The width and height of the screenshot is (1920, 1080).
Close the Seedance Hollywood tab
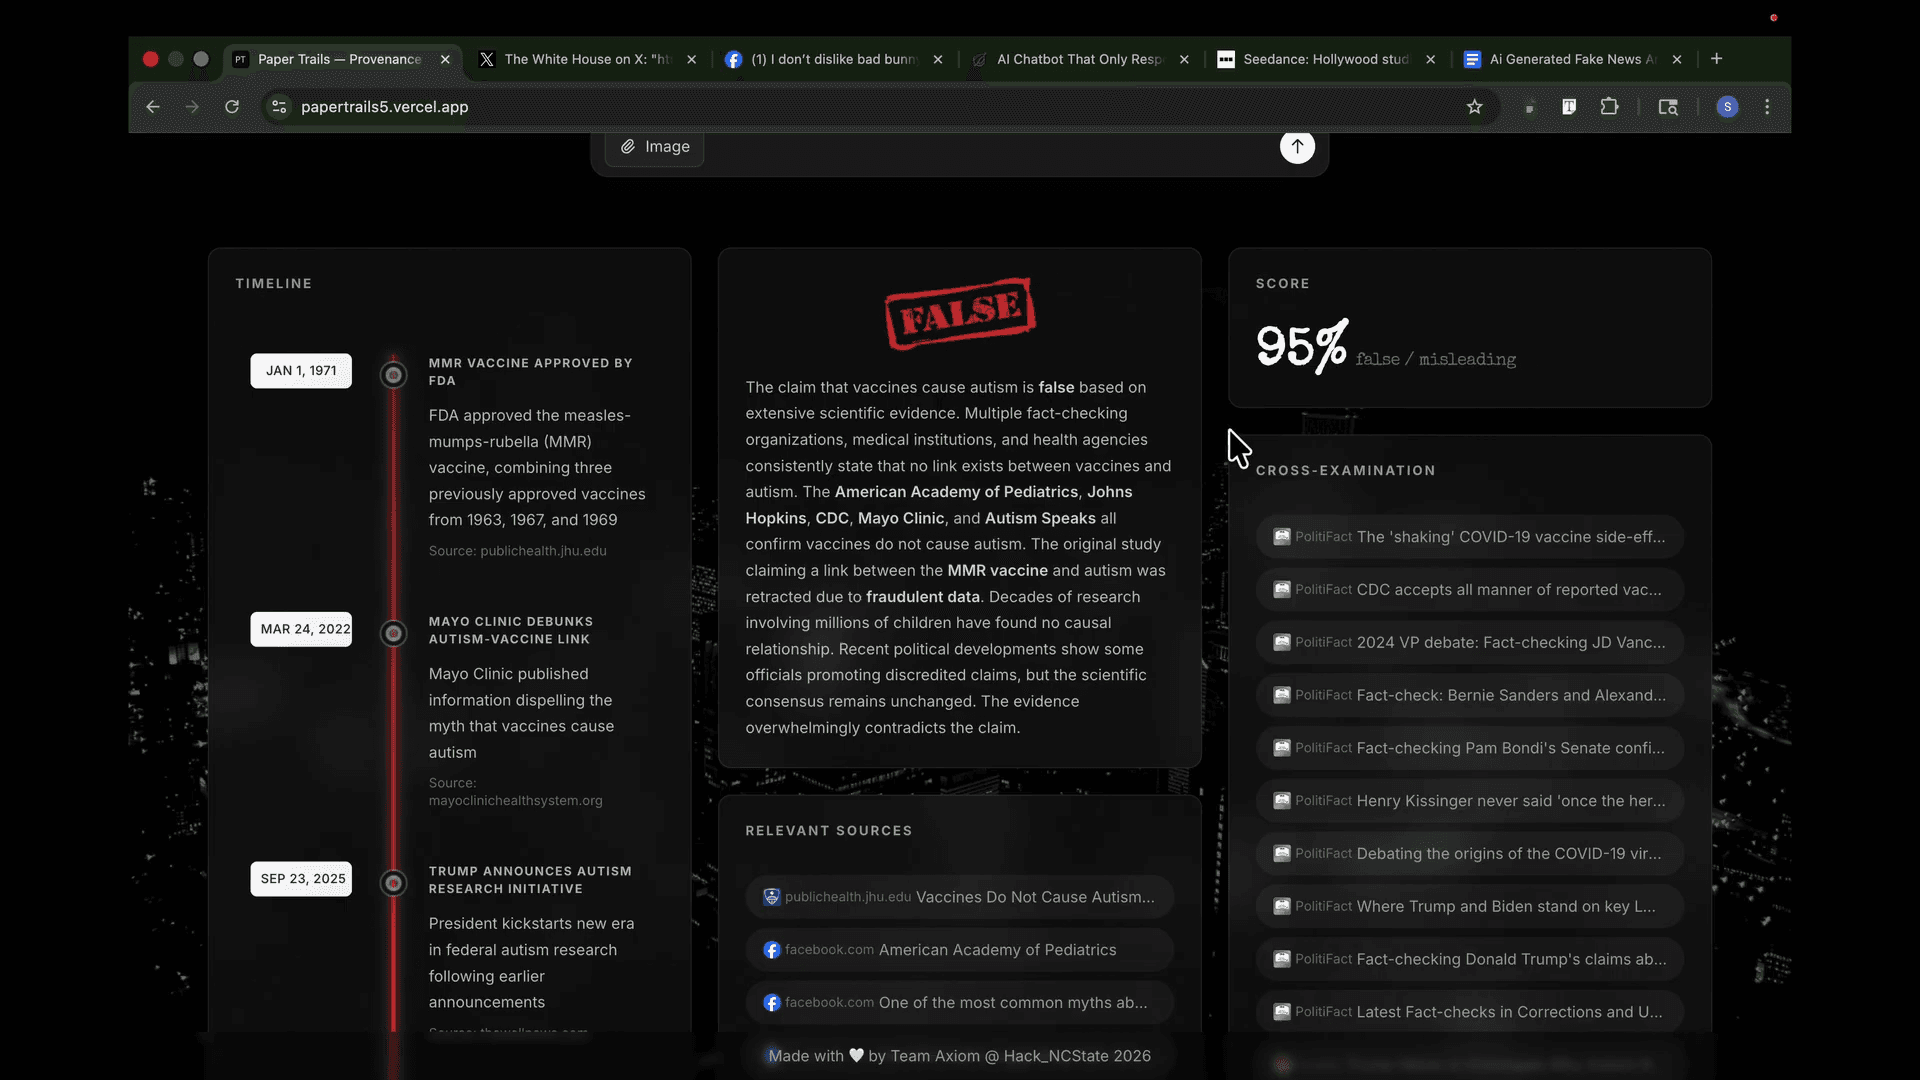[x=1430, y=59]
